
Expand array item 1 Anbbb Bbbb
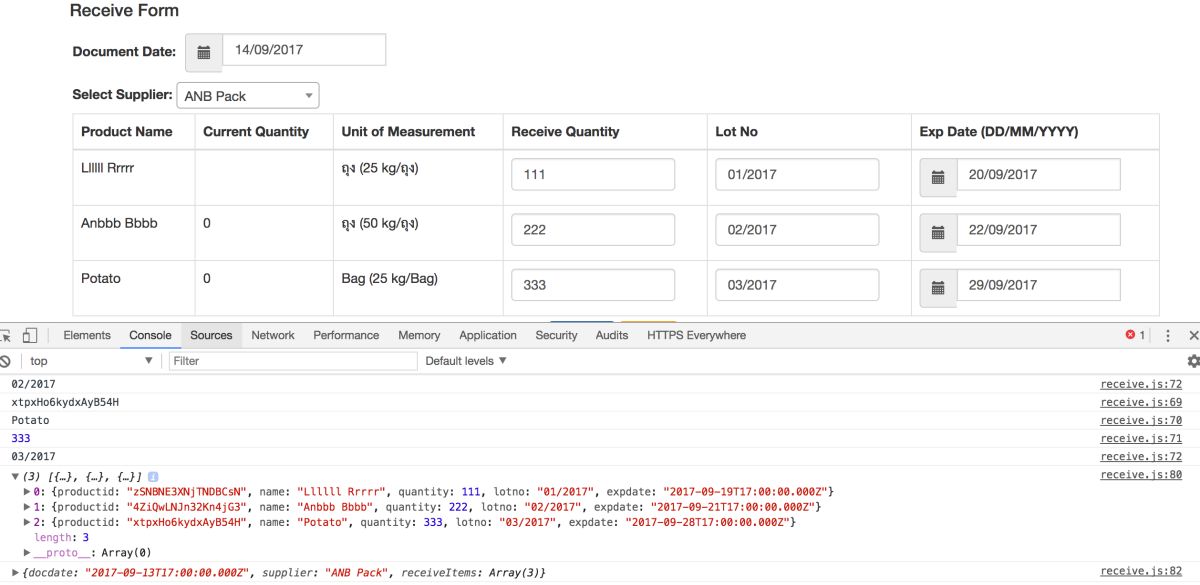click(x=27, y=507)
